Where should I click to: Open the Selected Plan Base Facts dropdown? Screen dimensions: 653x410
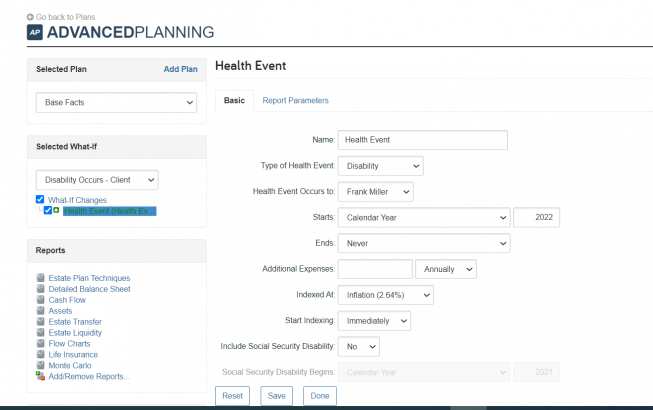116,102
